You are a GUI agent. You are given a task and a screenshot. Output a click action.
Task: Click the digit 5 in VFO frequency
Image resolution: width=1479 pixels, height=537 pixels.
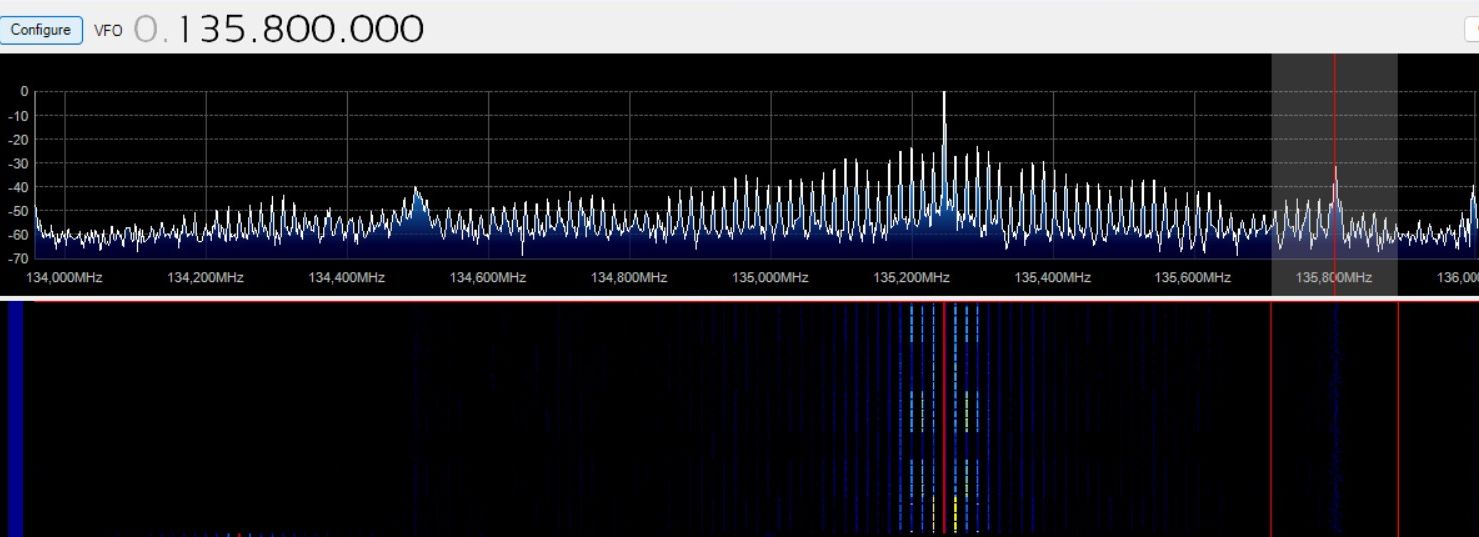tap(236, 29)
